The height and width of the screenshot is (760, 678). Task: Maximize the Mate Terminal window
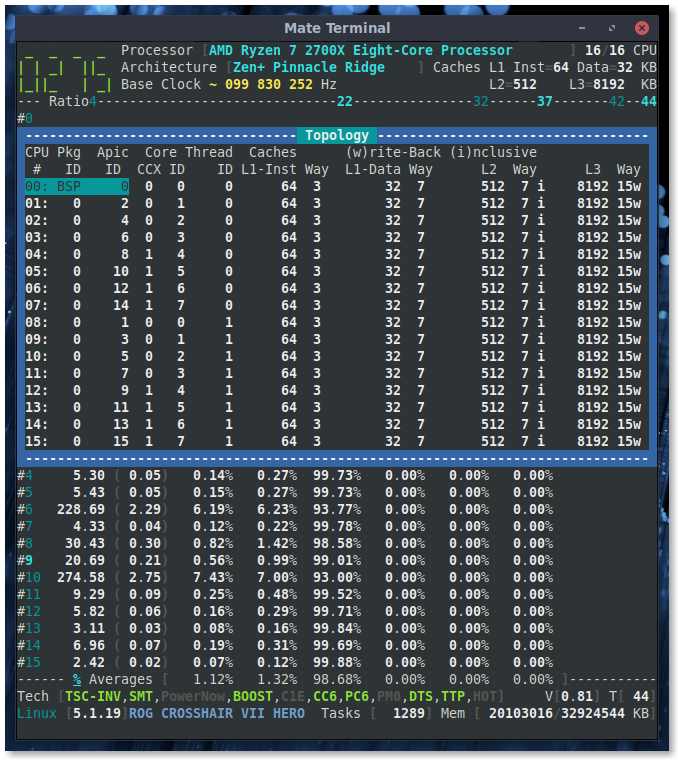(x=612, y=28)
